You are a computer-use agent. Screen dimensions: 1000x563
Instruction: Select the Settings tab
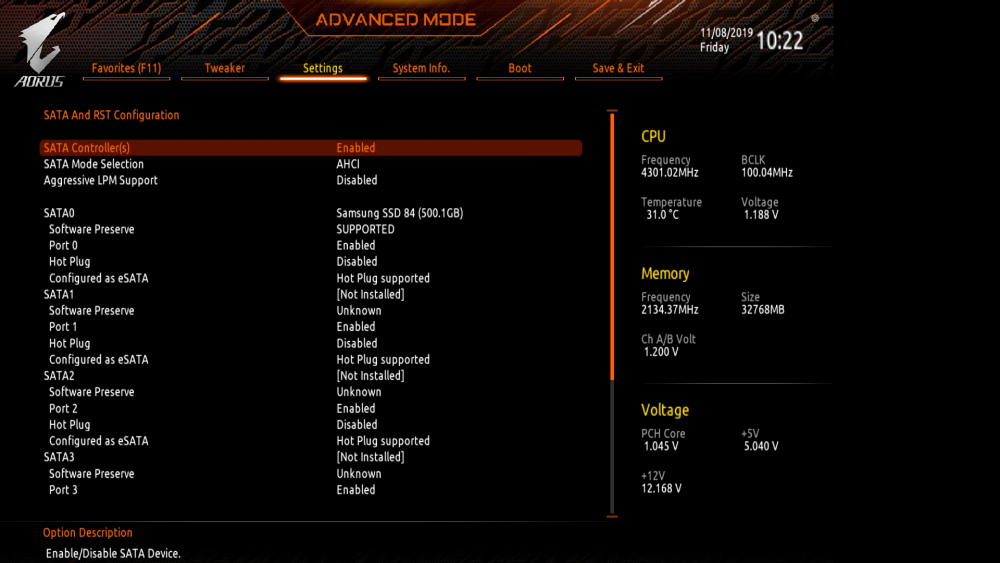point(323,68)
